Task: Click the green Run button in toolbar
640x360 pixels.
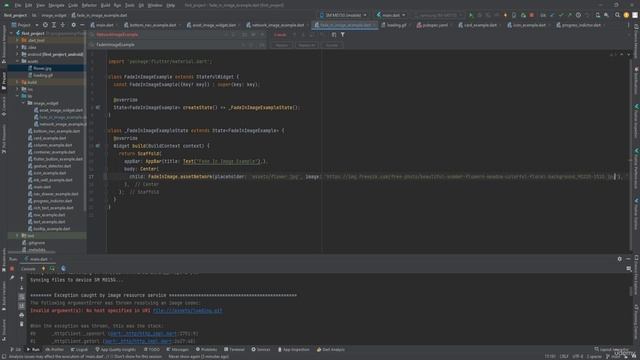Action: [471, 15]
